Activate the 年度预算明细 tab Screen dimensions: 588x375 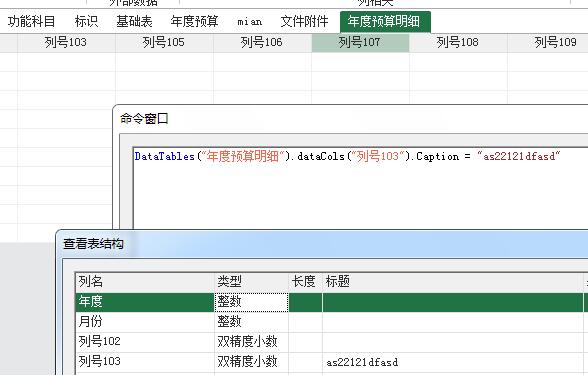385,22
